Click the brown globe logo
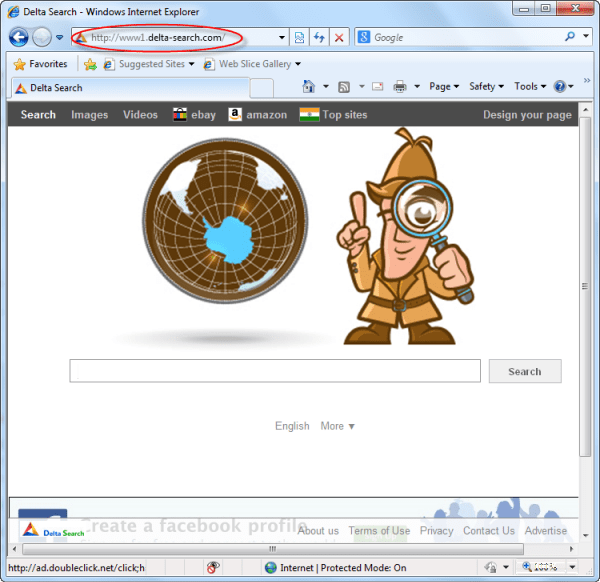 click(225, 221)
